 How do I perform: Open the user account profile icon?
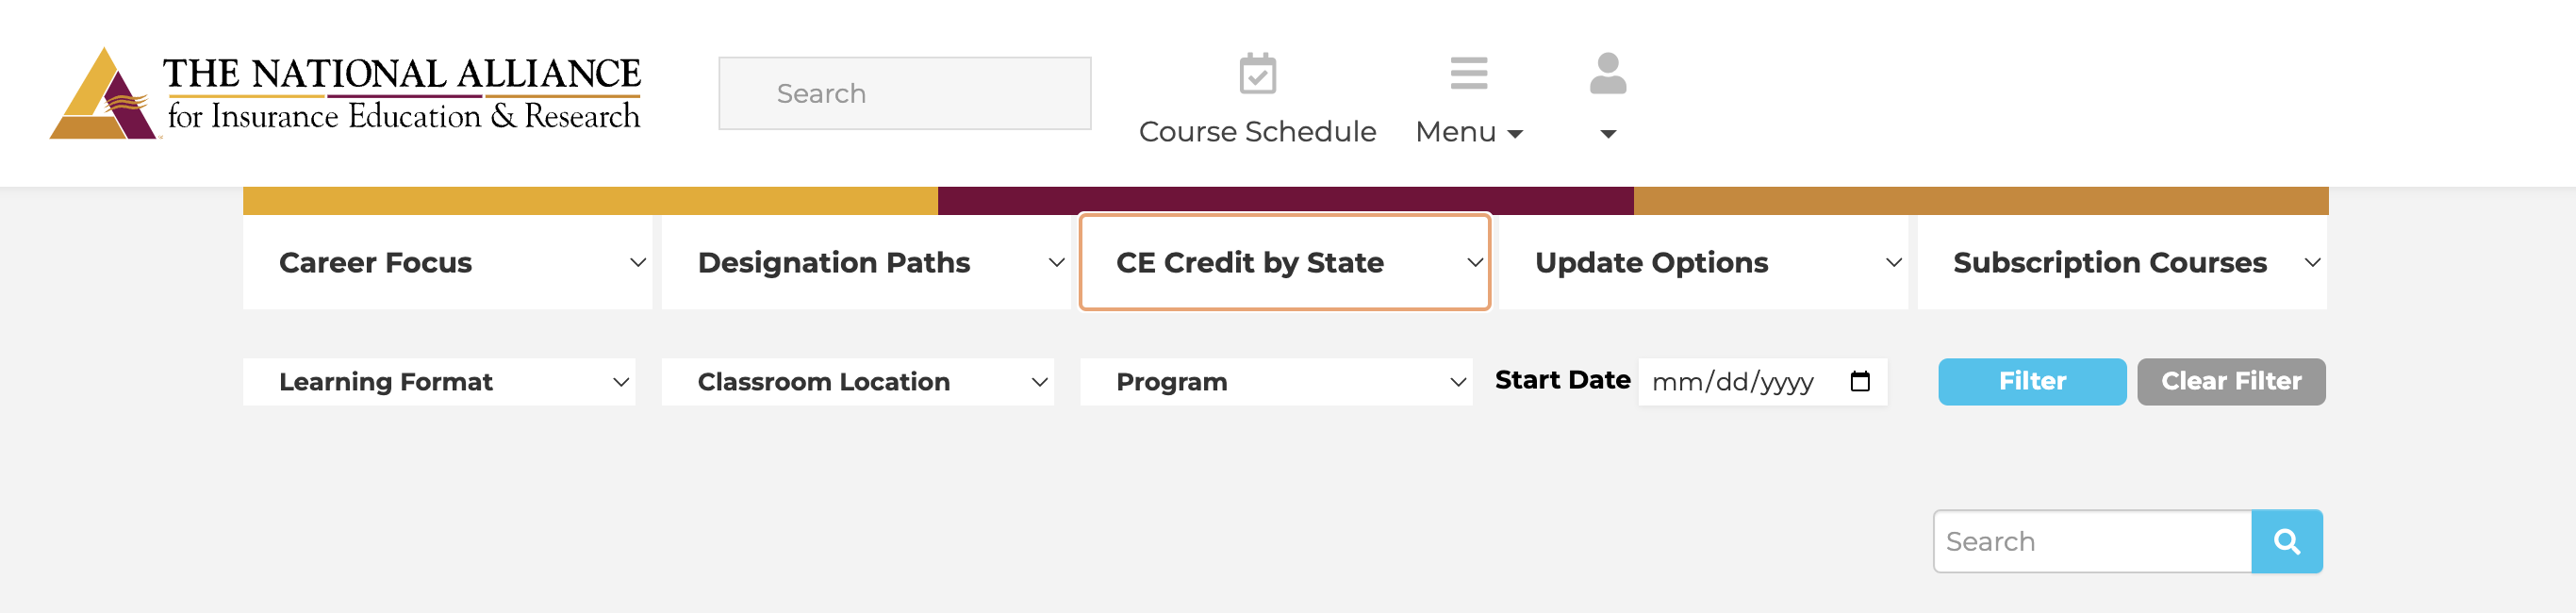[x=1607, y=73]
